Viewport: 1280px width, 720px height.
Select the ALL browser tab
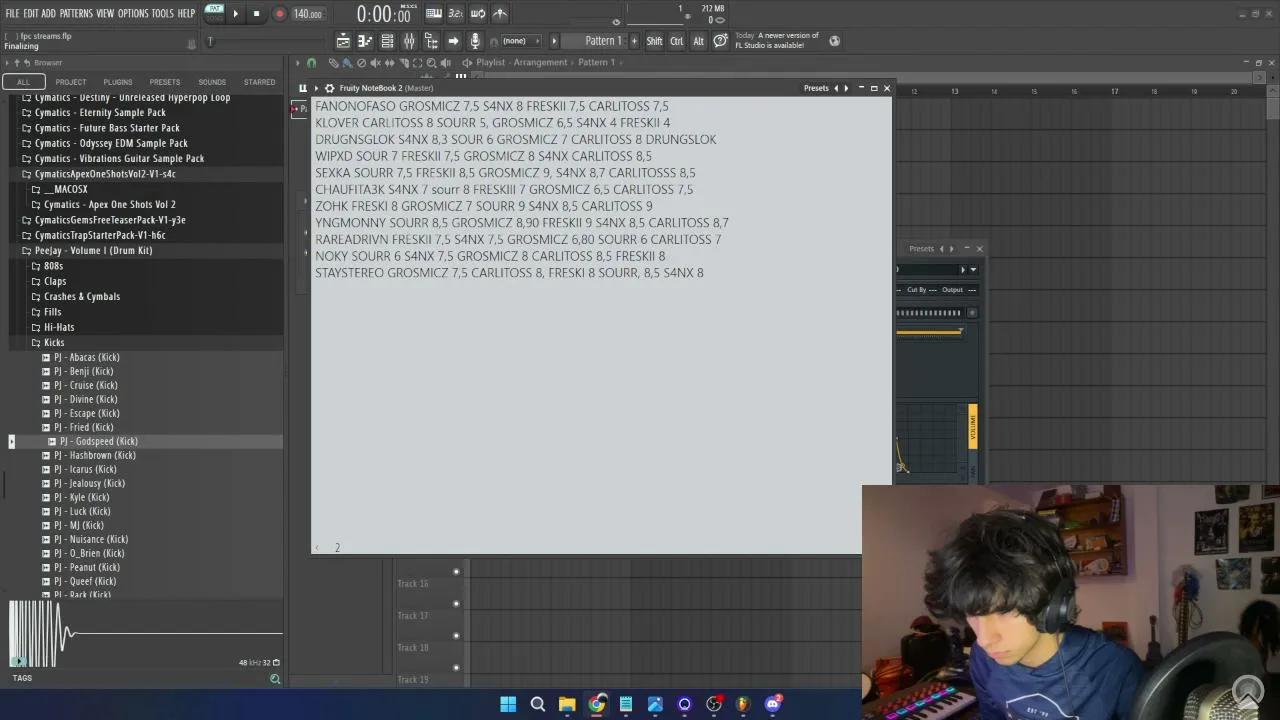23,82
